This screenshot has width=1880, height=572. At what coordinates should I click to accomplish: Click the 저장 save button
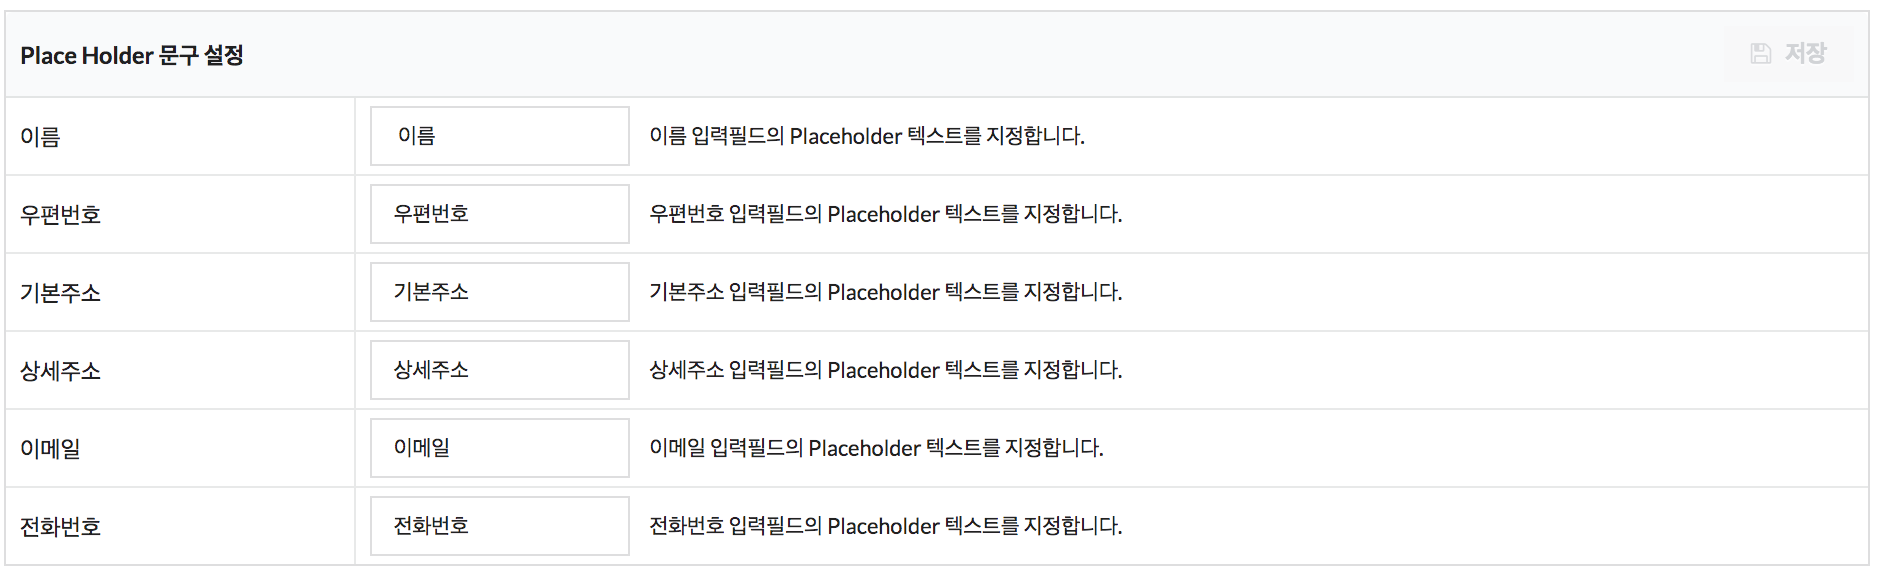[x=1789, y=54]
